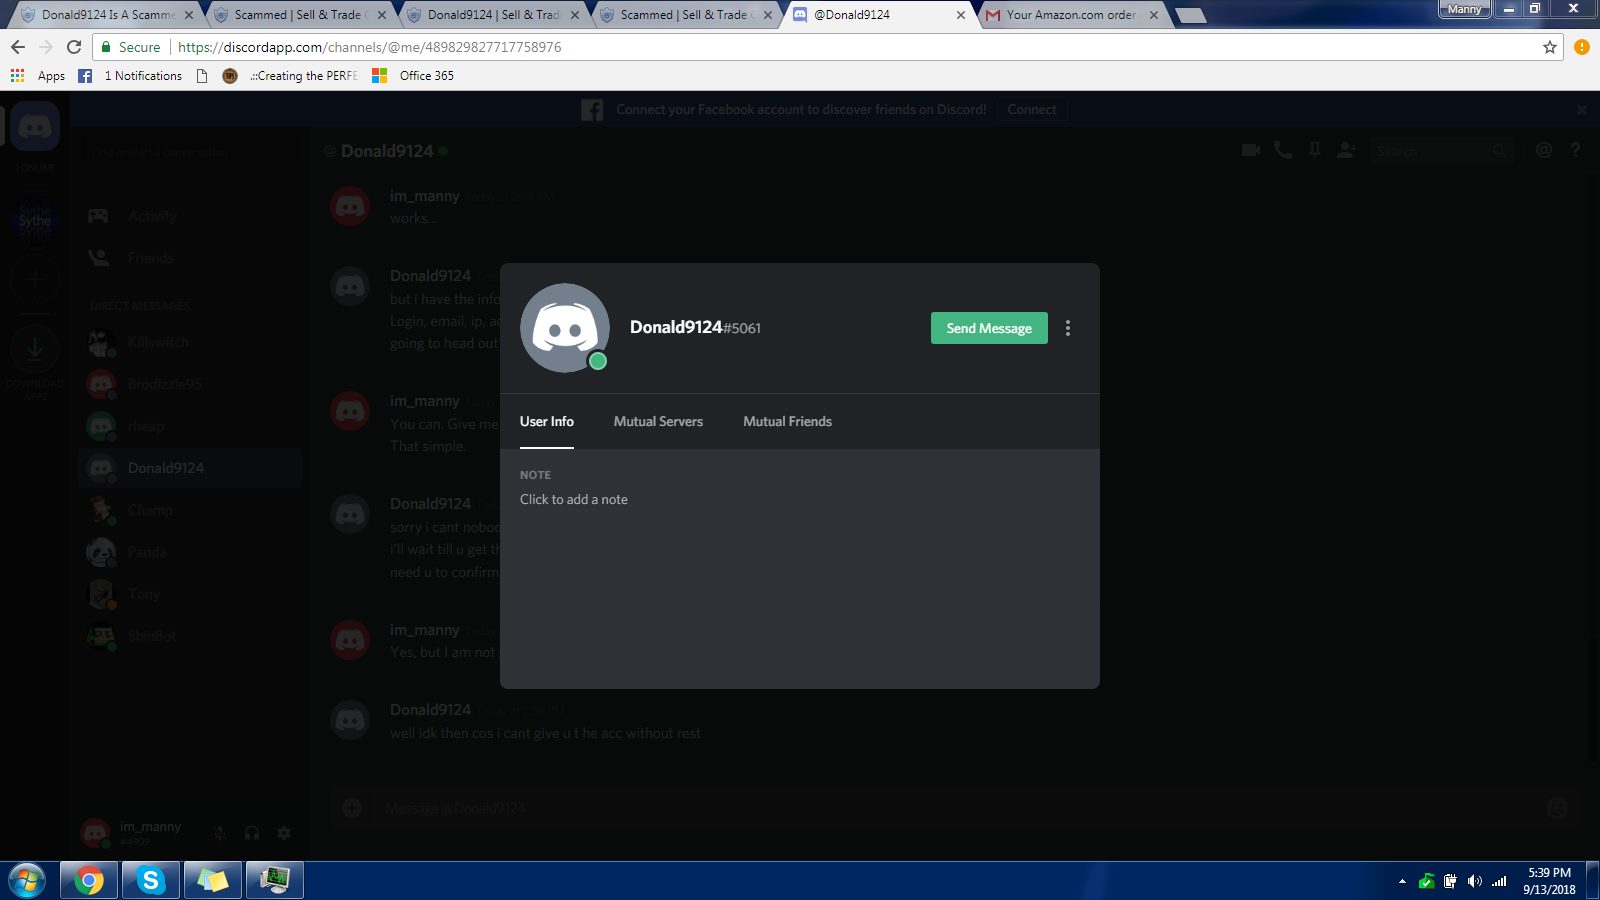Click the Discord URL in the address bar
Viewport: 1600px width, 900px height.
point(369,47)
